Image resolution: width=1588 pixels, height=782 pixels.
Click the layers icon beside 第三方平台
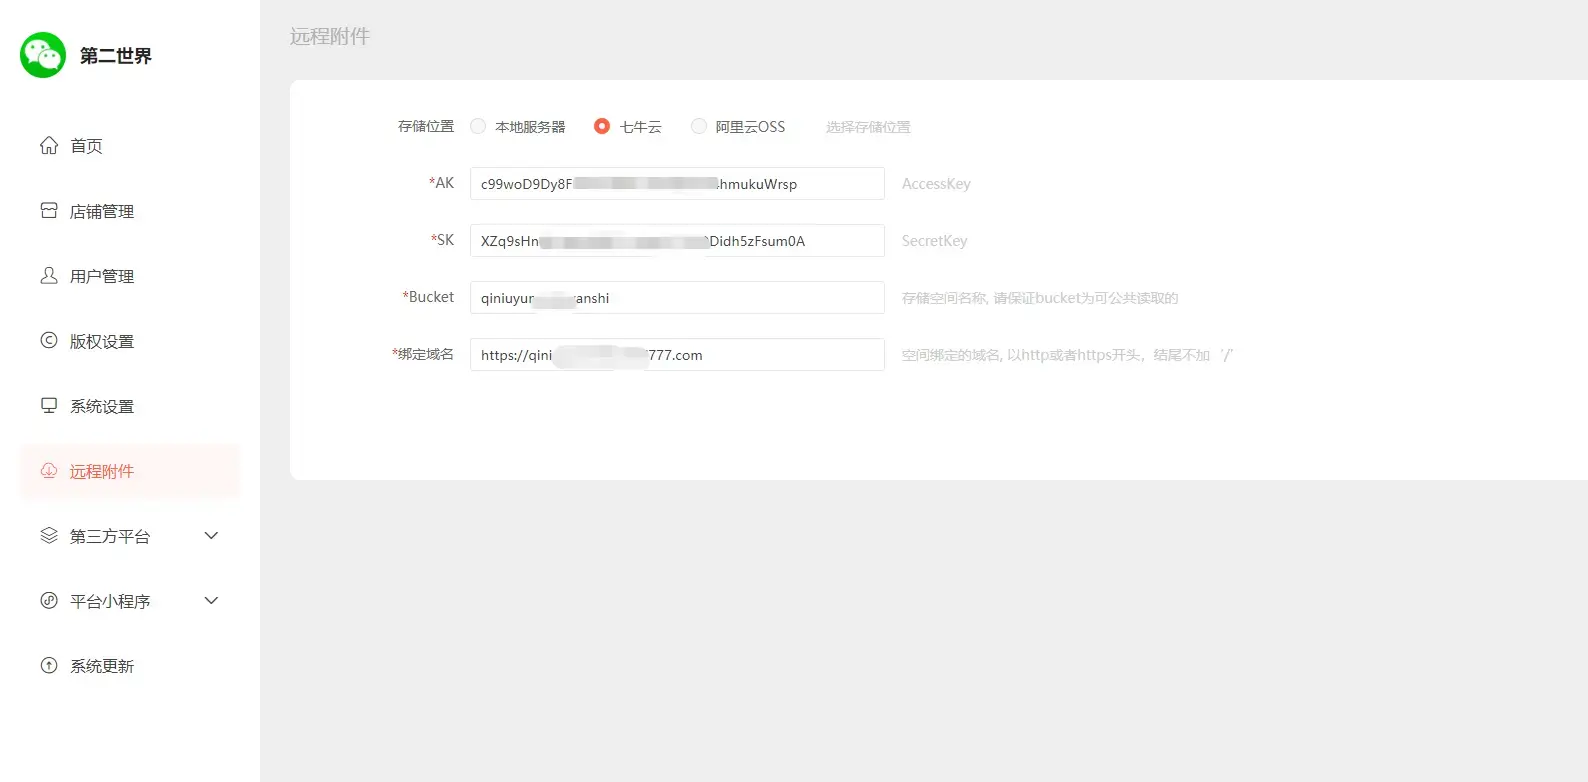pyautogui.click(x=49, y=536)
